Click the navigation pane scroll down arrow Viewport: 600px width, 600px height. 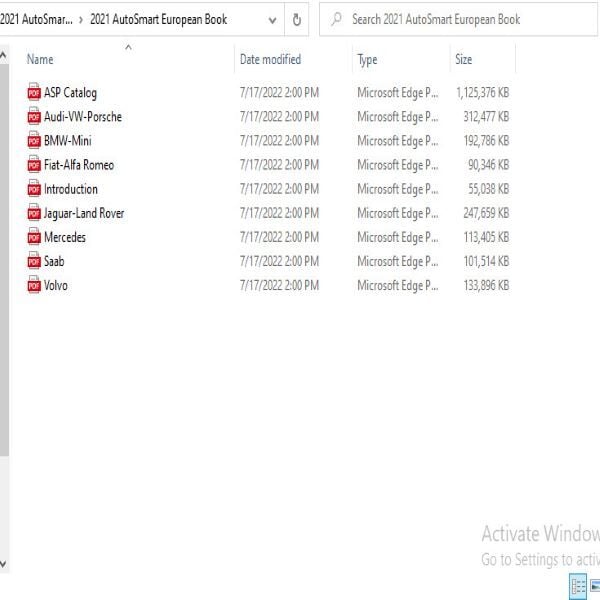pyautogui.click(x=3, y=564)
